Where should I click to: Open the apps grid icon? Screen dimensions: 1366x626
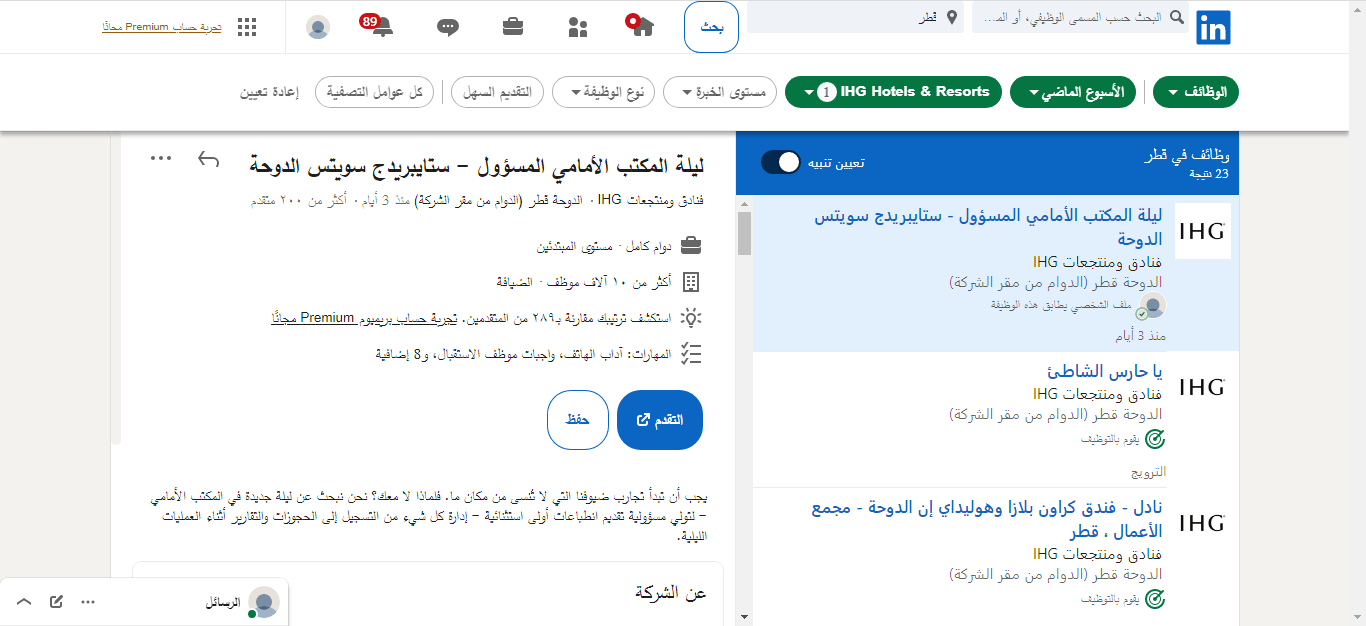pos(247,27)
